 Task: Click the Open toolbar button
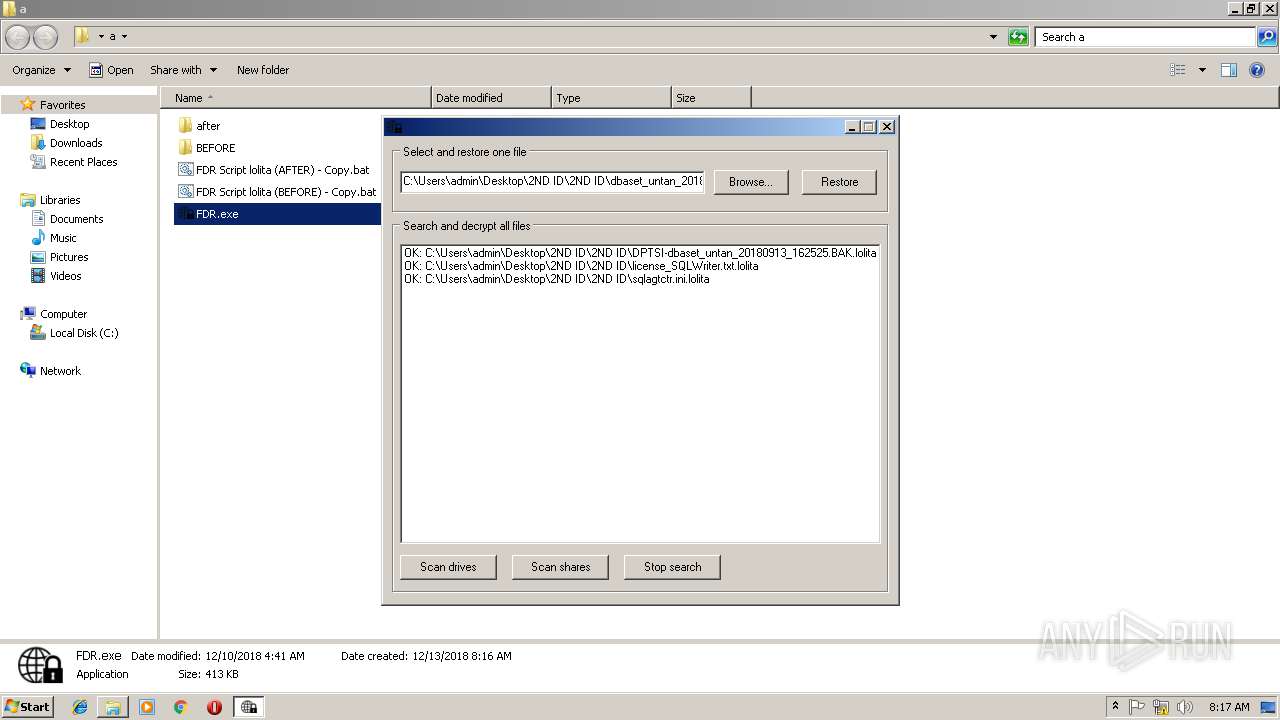[x=111, y=70]
